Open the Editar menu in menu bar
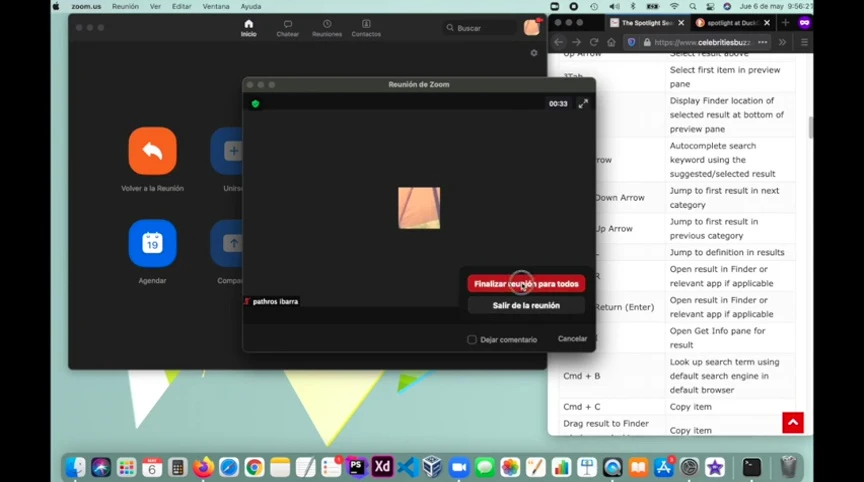This screenshot has height=482, width=864. pos(181,7)
